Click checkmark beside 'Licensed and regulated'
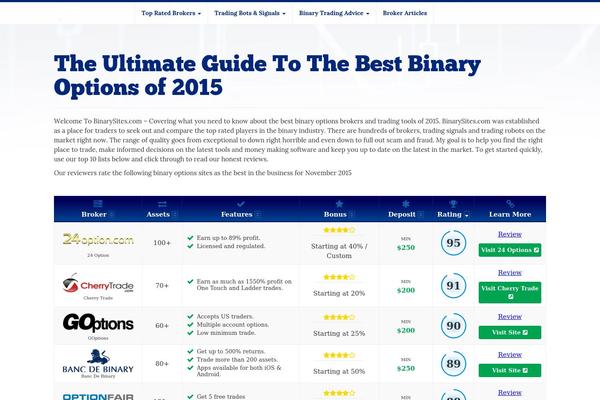 [x=190, y=246]
